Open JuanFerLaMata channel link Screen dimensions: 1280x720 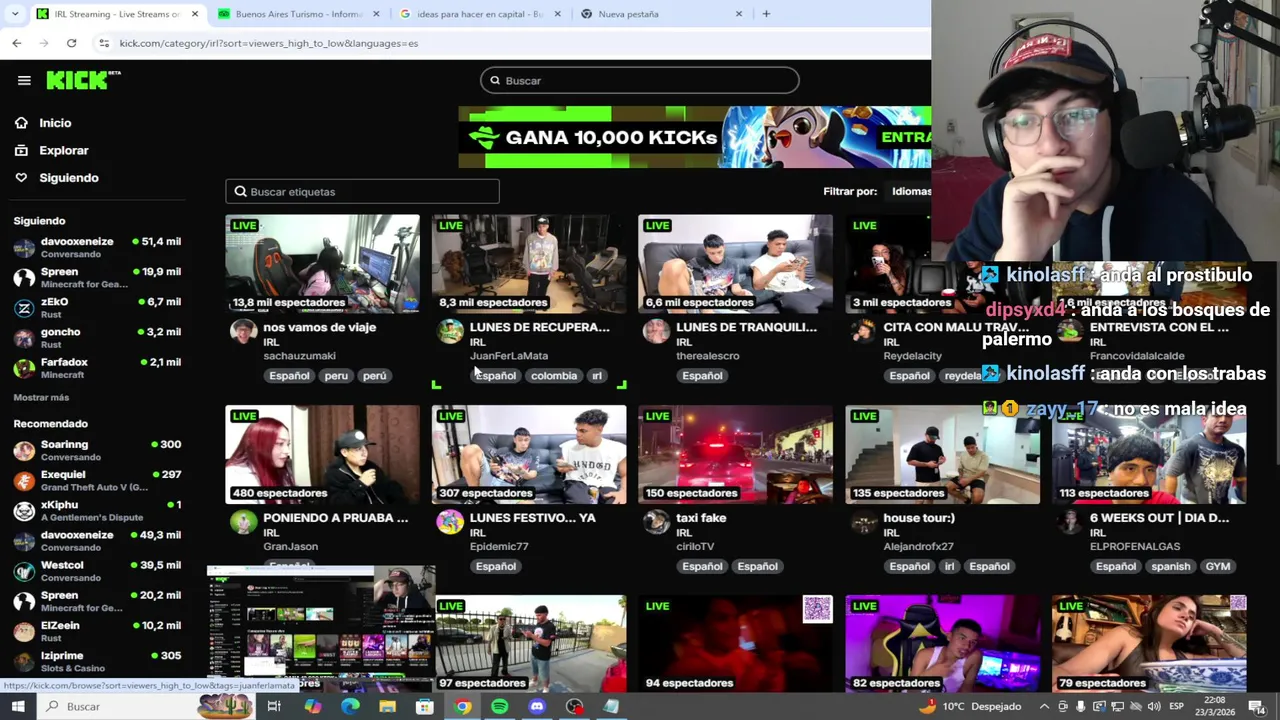pos(509,355)
